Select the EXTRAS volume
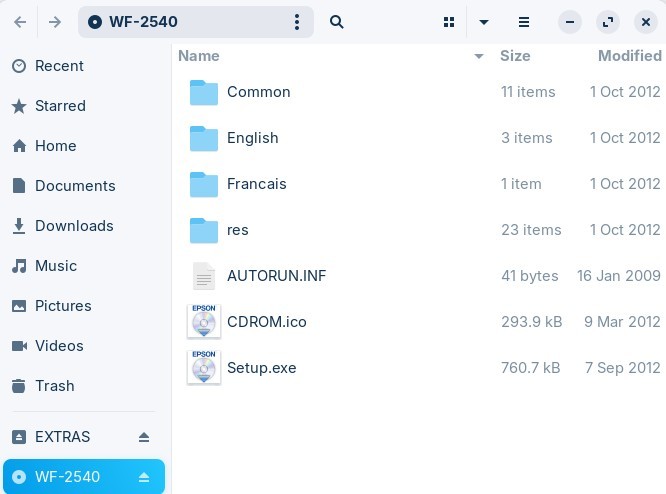The height and width of the screenshot is (494, 666). [84, 437]
